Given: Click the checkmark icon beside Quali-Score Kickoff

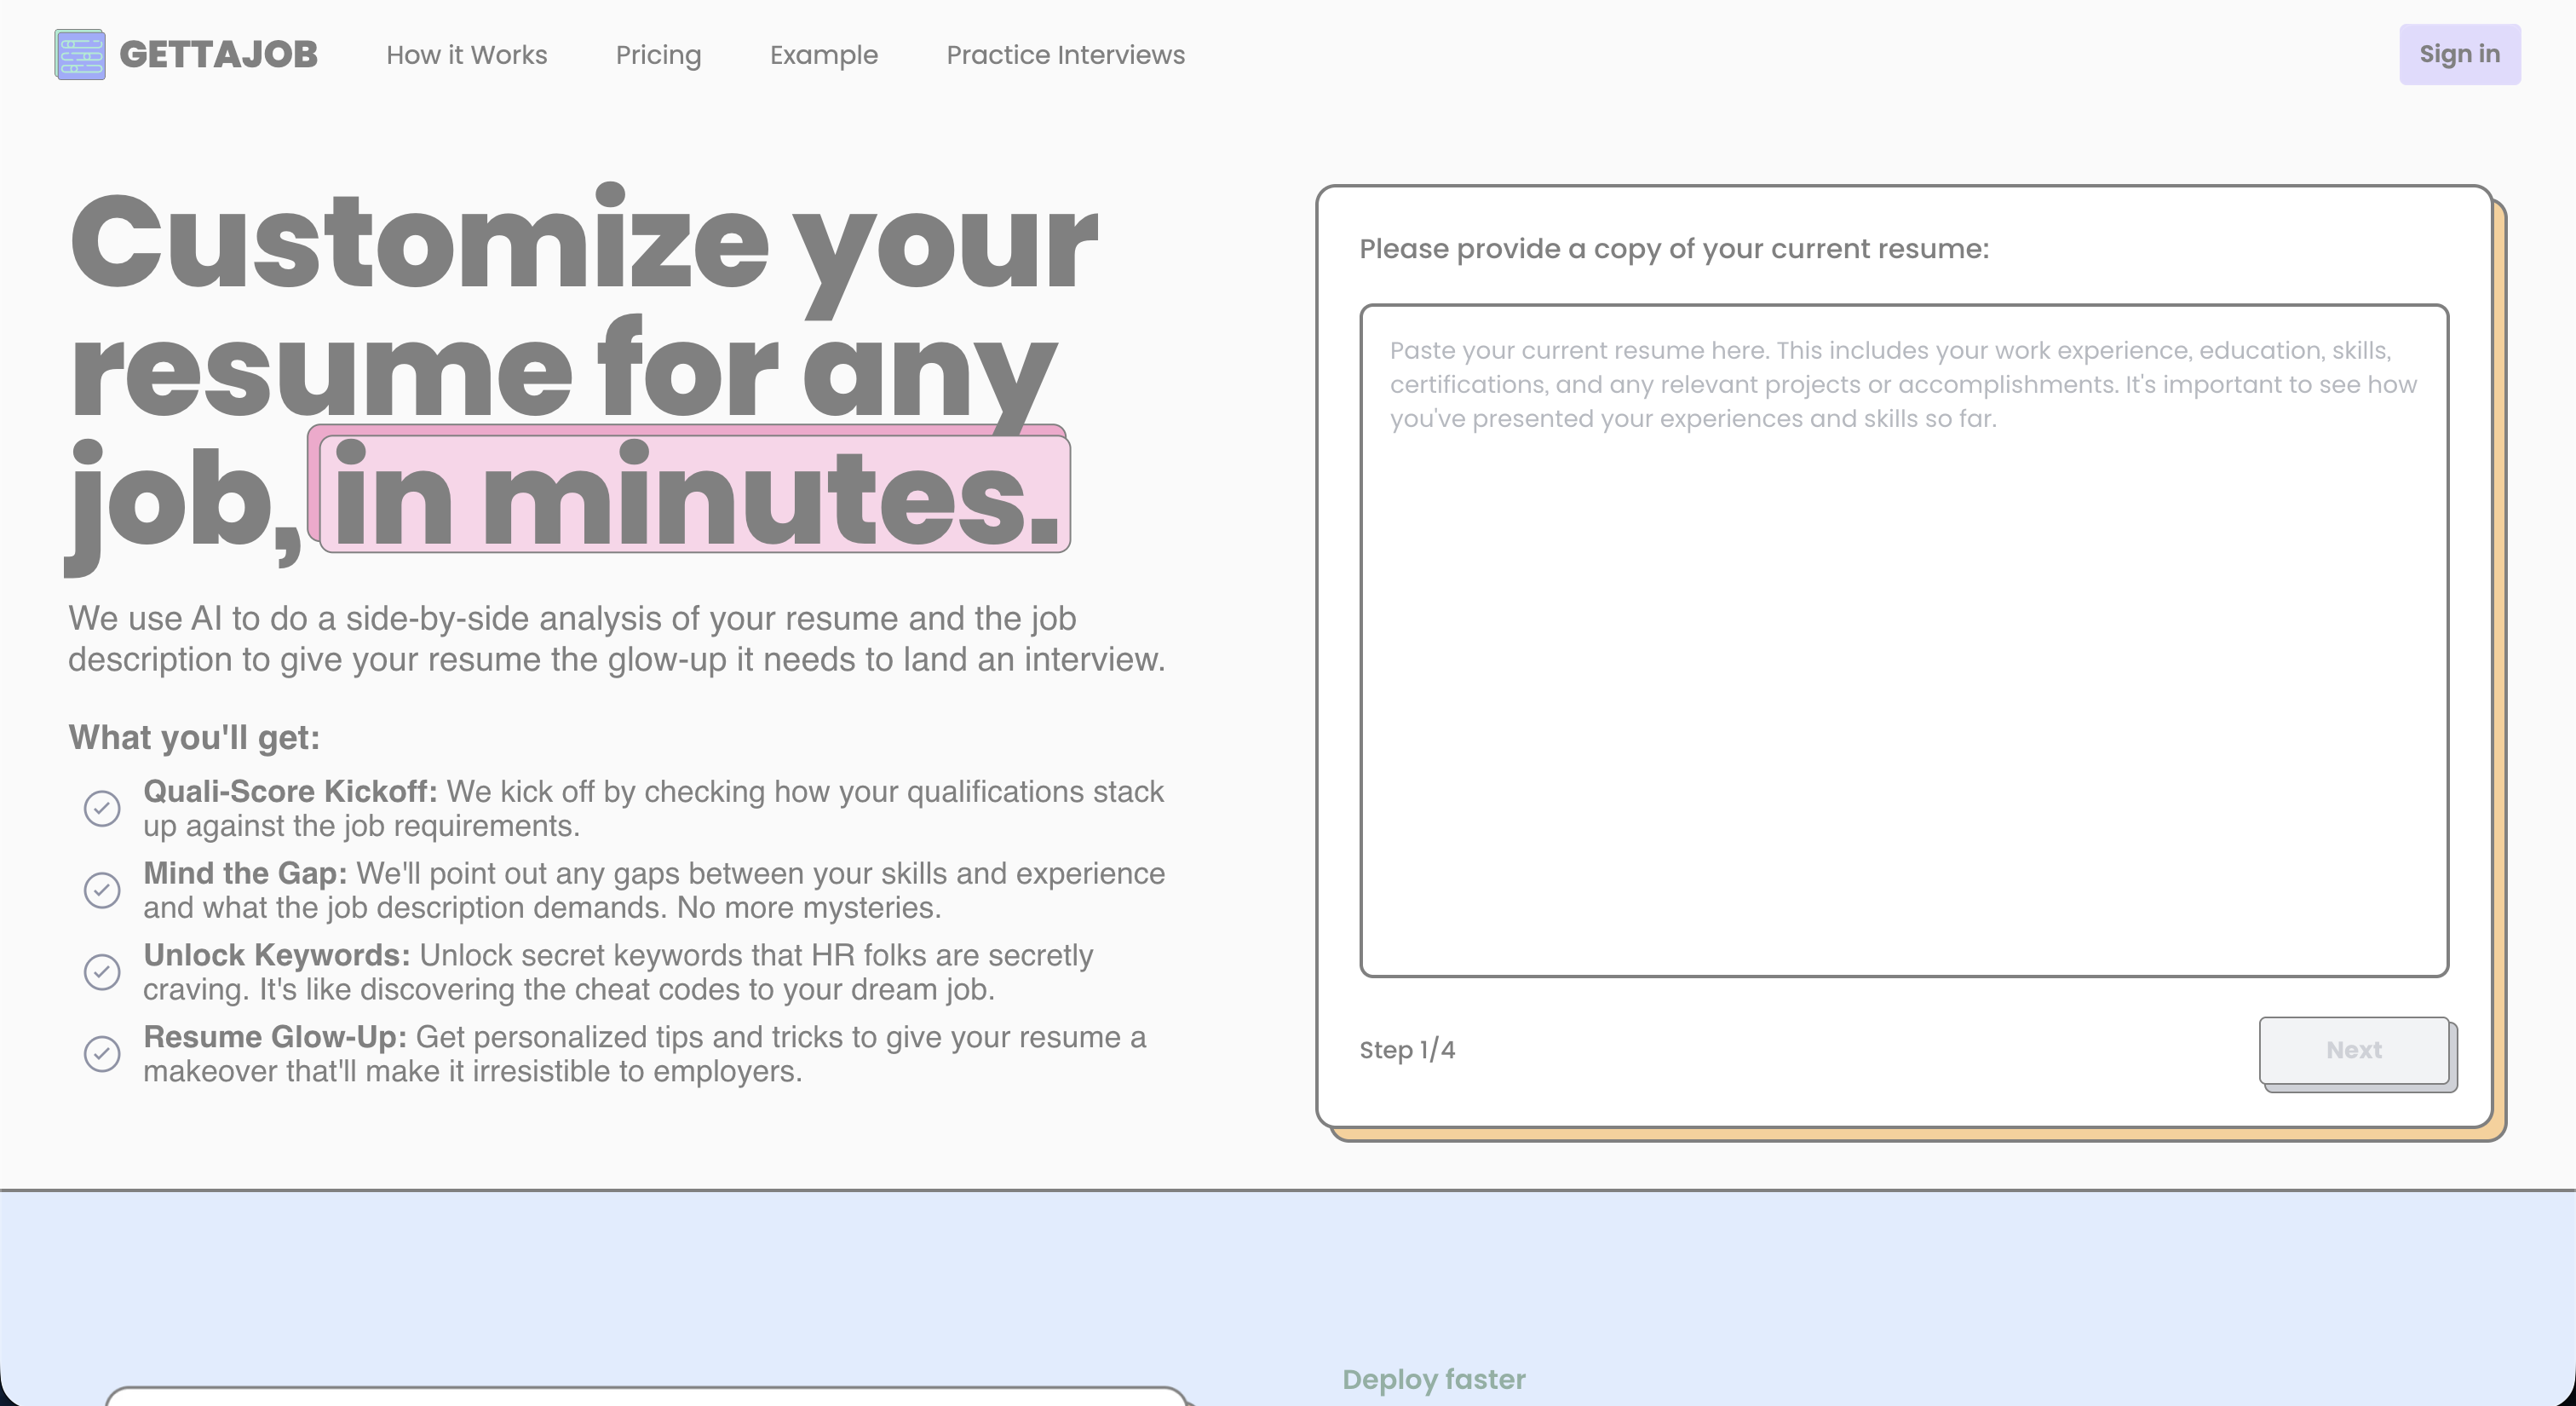Looking at the screenshot, I should 102,808.
